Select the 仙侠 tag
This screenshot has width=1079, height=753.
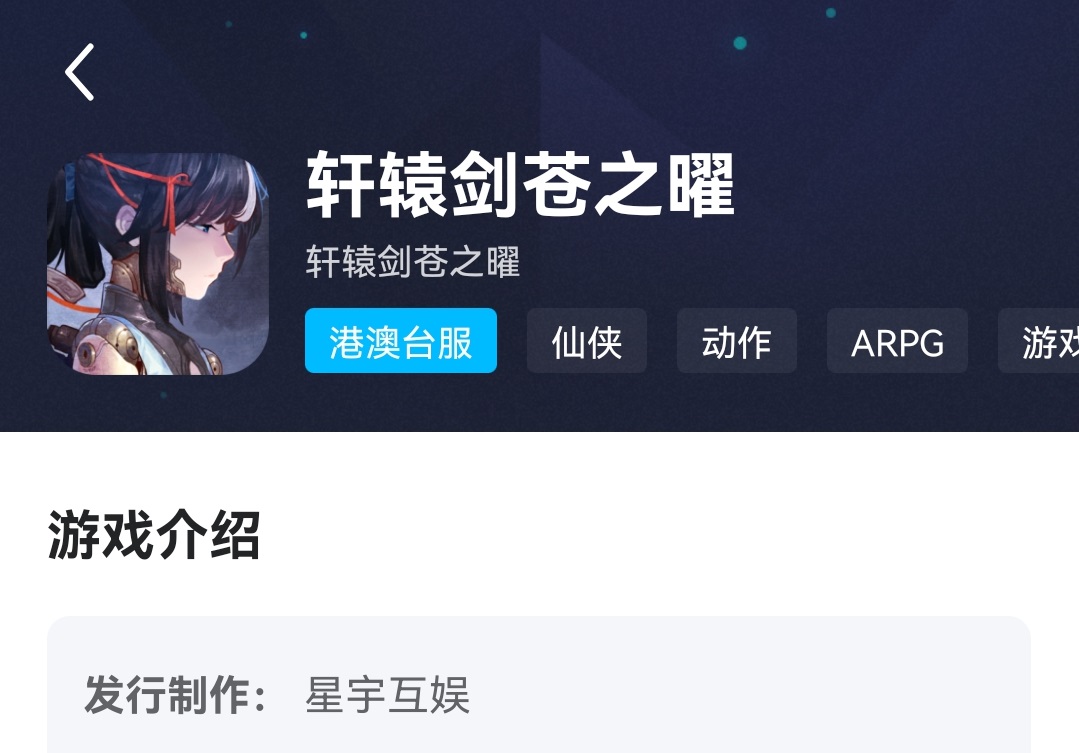click(x=586, y=341)
